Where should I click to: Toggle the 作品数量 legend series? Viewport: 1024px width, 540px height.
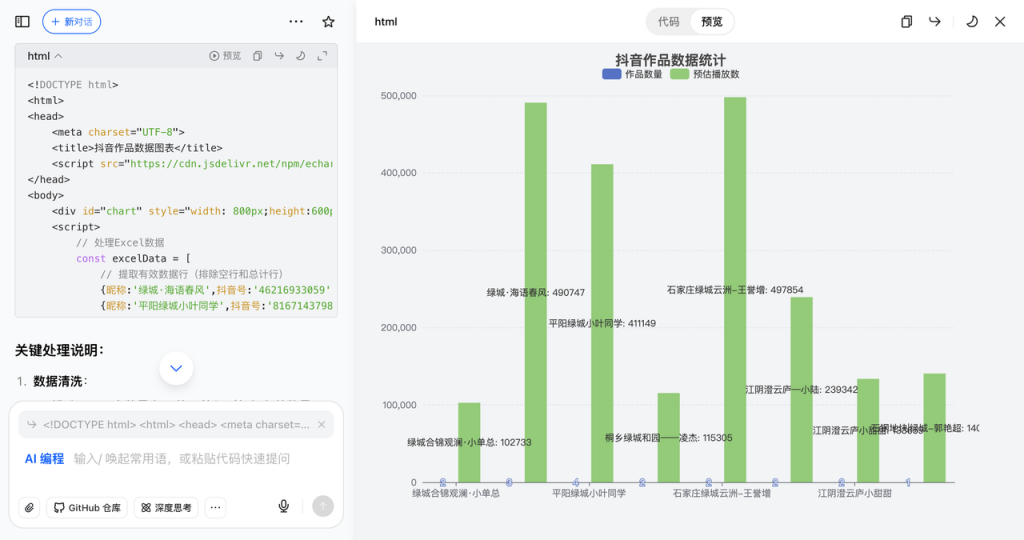(632, 74)
